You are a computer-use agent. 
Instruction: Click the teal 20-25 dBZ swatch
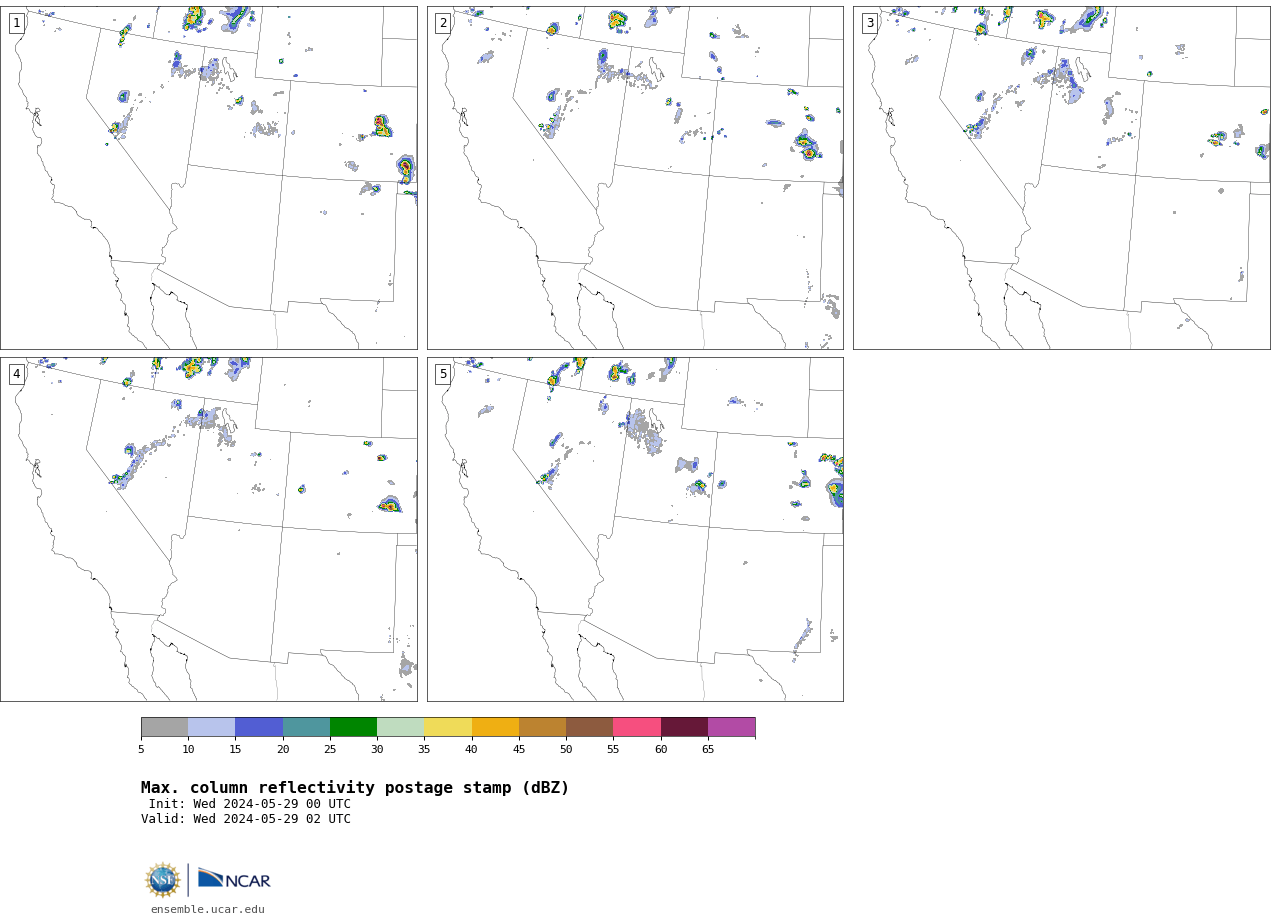click(306, 727)
